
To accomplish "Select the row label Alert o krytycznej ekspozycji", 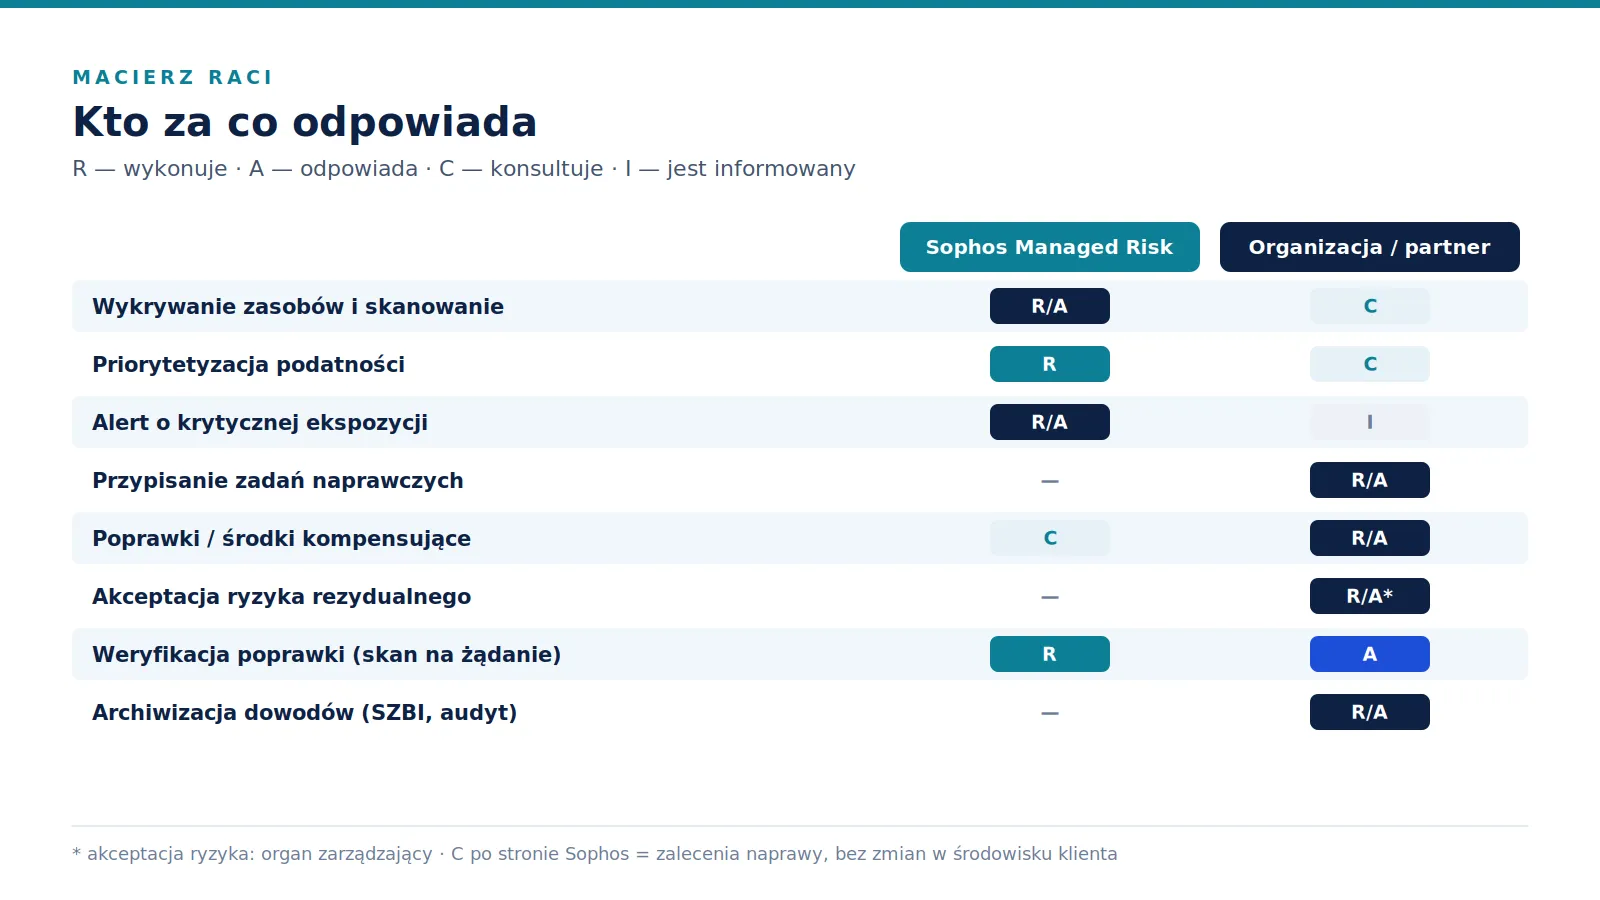I will pos(260,422).
